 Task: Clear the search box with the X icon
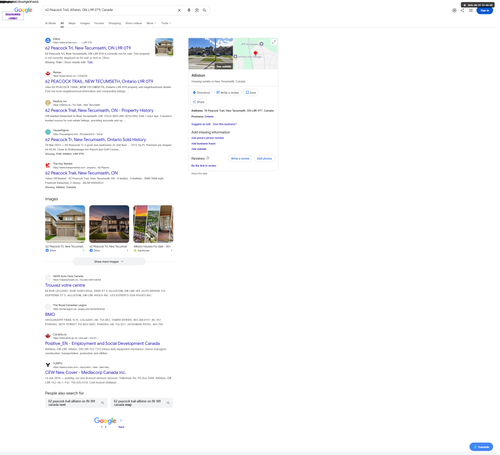pyautogui.click(x=179, y=10)
